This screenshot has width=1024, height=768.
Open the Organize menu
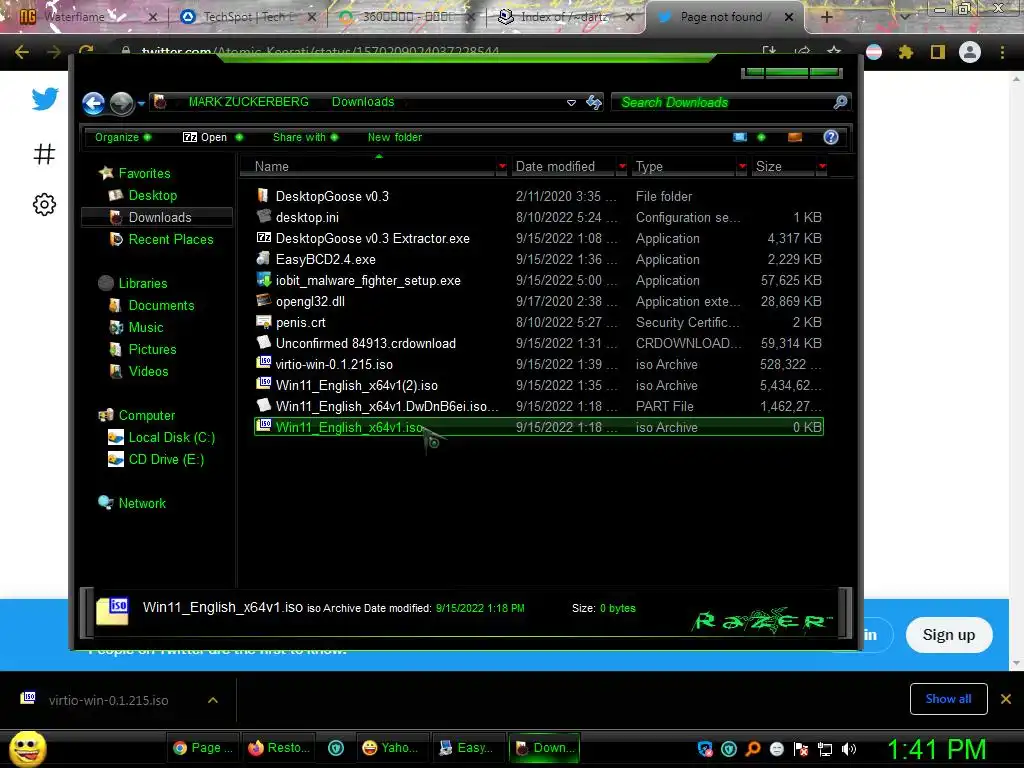(x=123, y=137)
